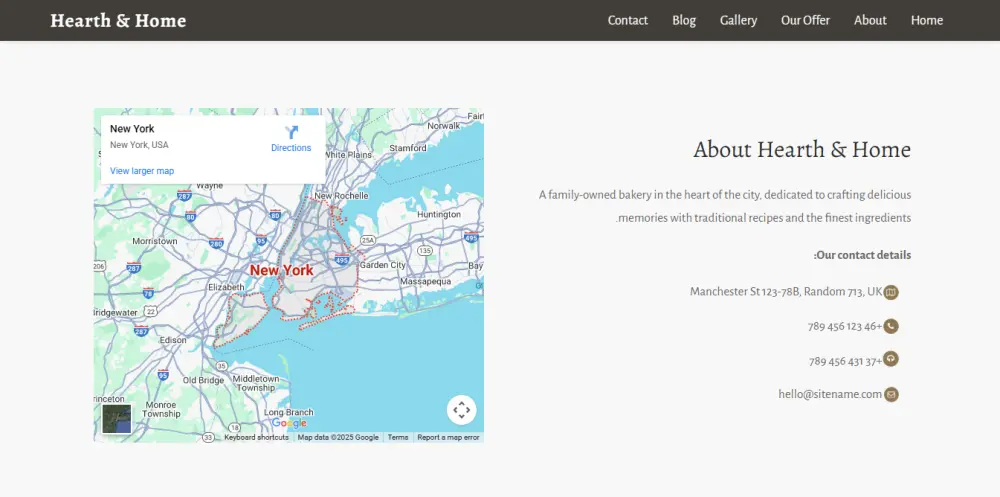
Task: Navigate to Home in top menu
Action: [x=927, y=20]
